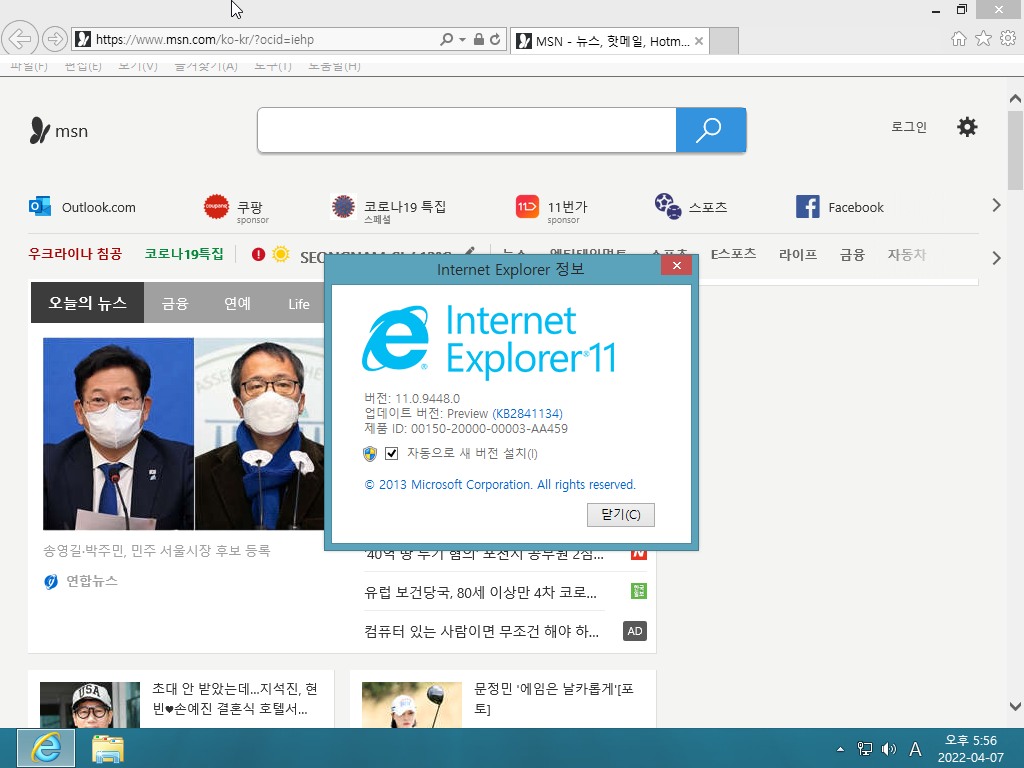Click the 우크라이나 침공 link

[75, 254]
